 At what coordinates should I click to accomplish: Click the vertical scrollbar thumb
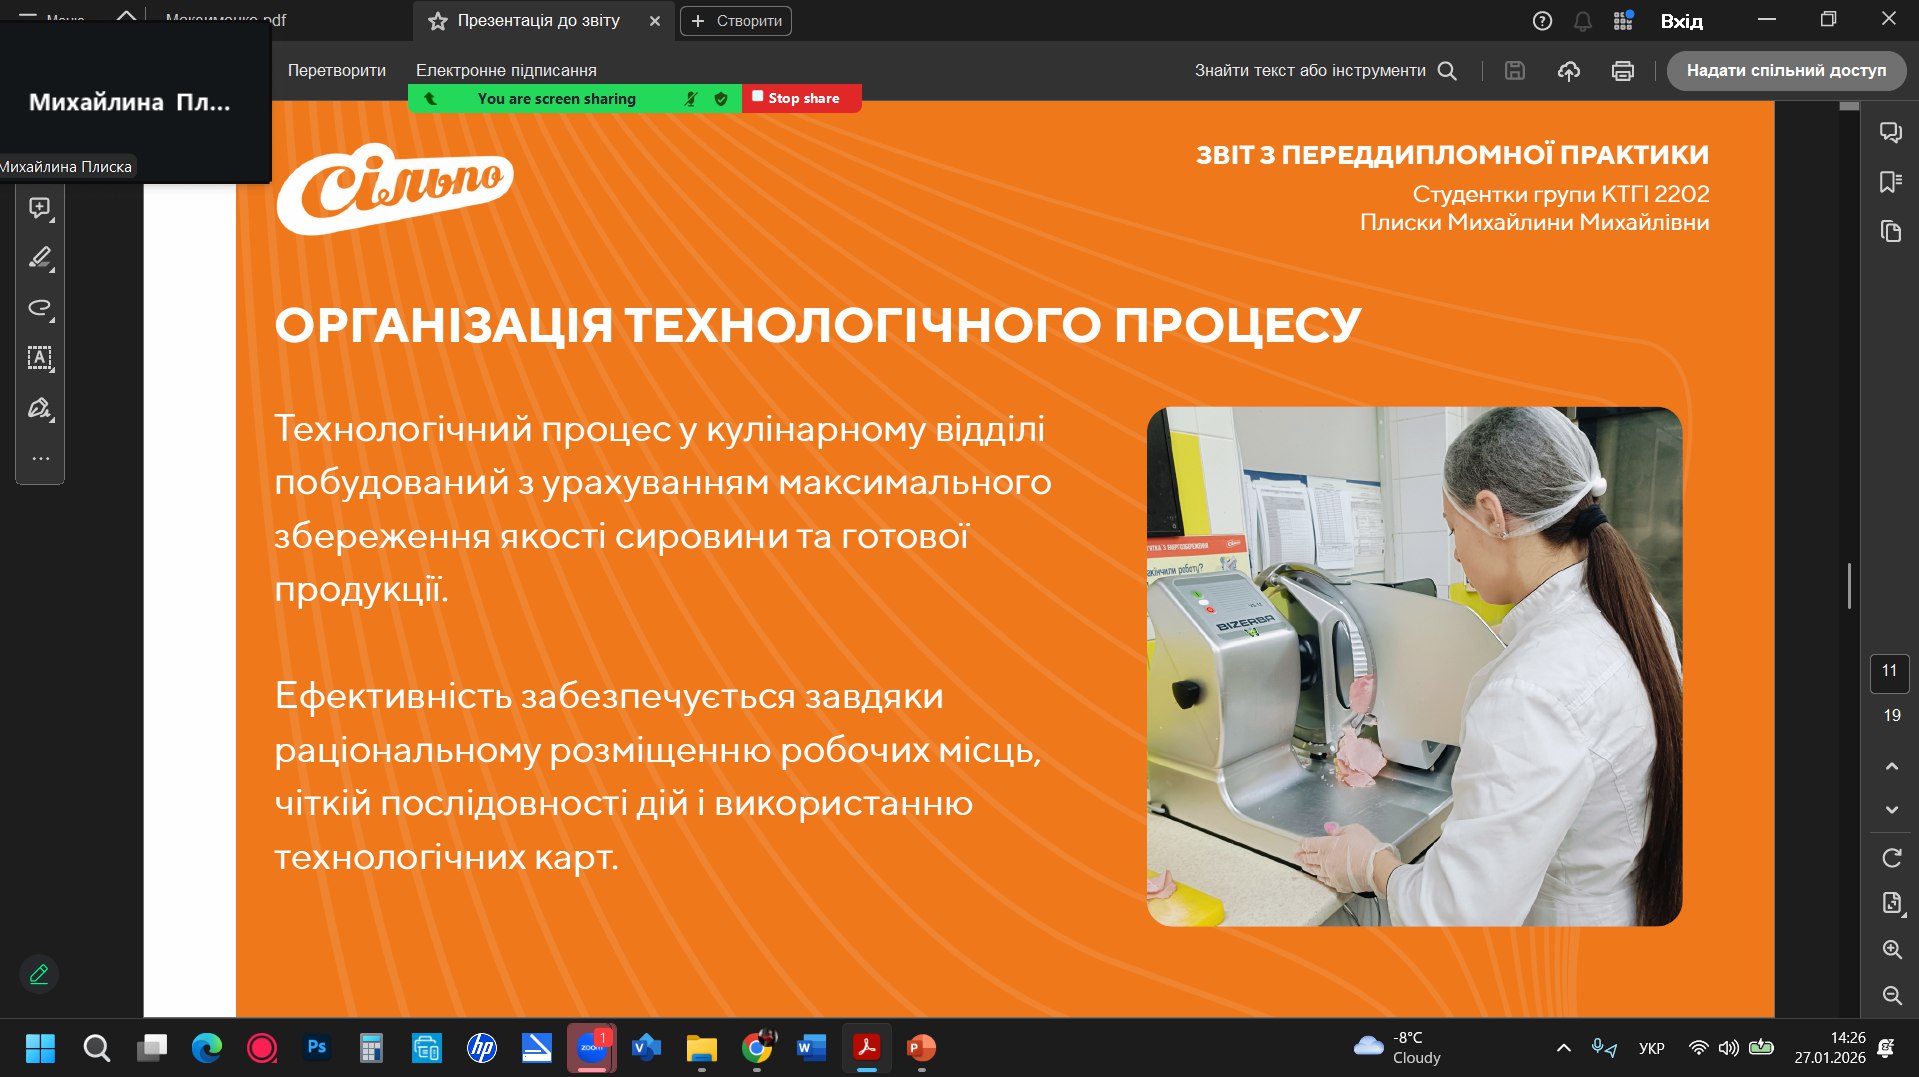tap(1849, 586)
